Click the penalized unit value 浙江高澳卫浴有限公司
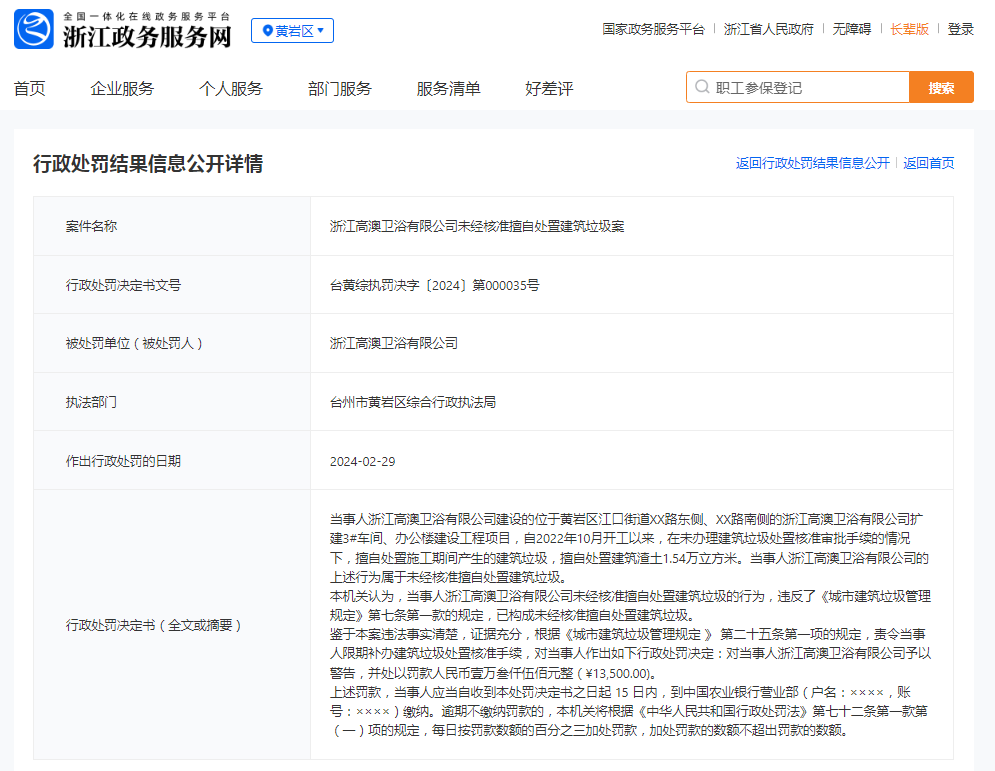 393,343
